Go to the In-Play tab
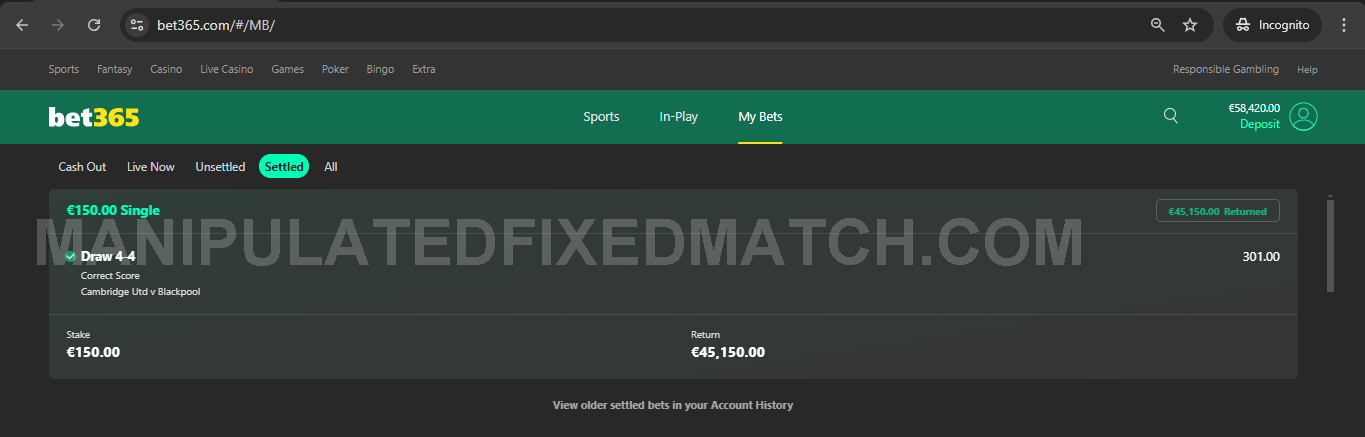Viewport: 1365px width, 437px height. [x=678, y=117]
